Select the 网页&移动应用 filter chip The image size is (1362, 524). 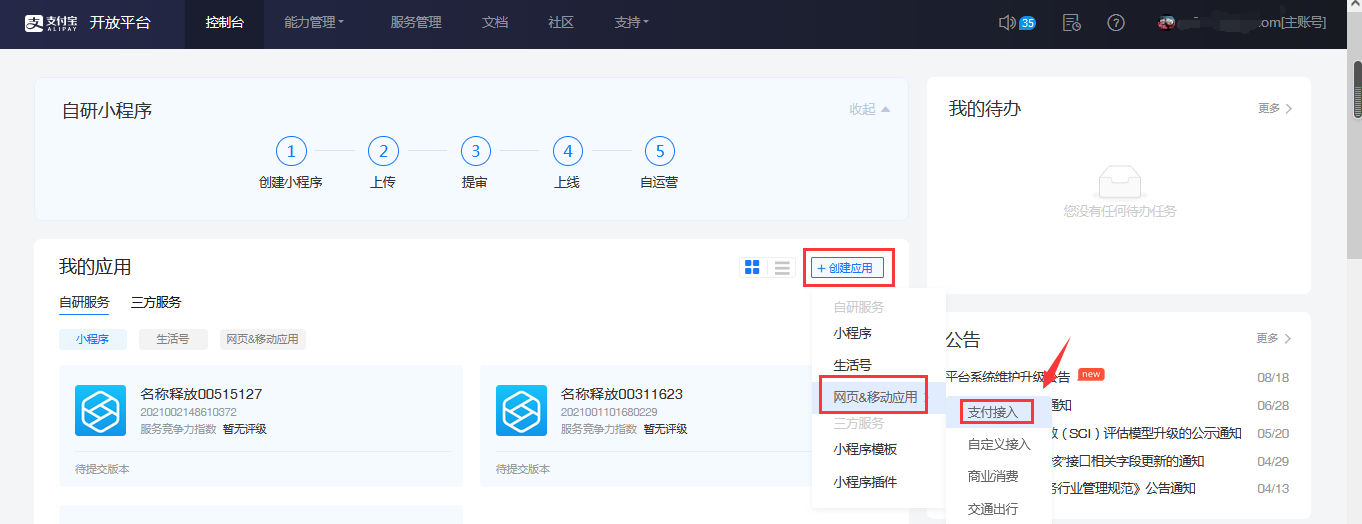(x=263, y=339)
